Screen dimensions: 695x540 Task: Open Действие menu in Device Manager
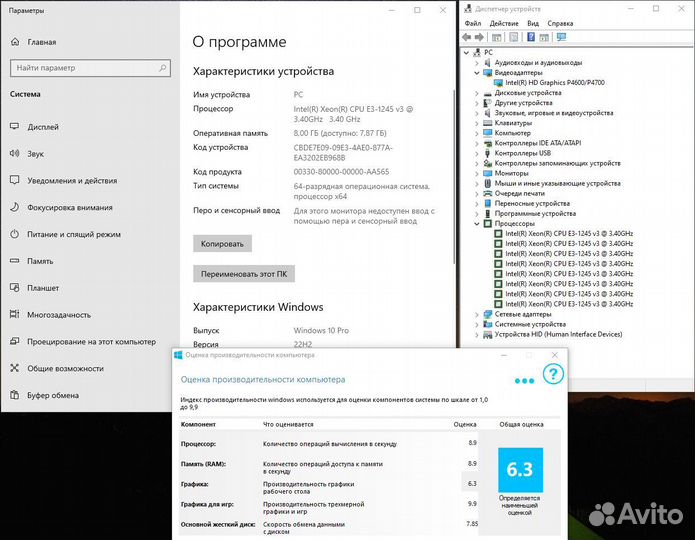point(504,23)
